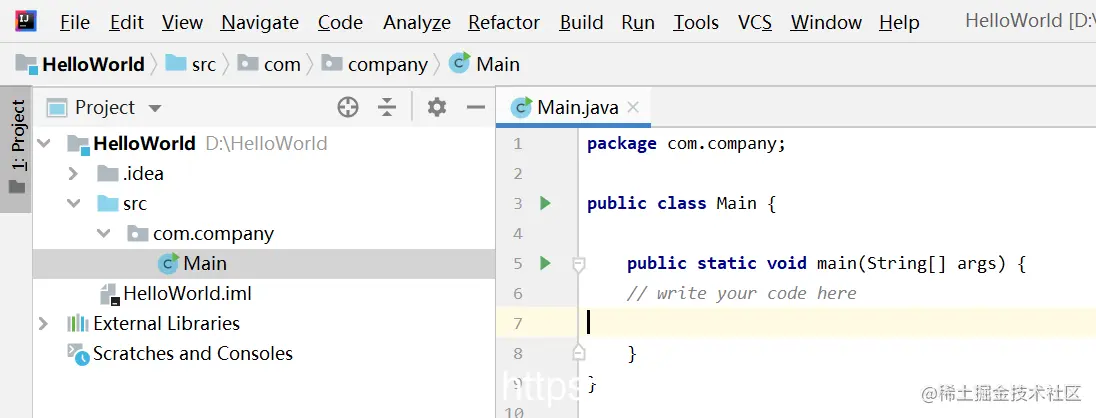Viewport: 1096px width, 418px height.
Task: Expand the .idea folder
Action: [73, 173]
